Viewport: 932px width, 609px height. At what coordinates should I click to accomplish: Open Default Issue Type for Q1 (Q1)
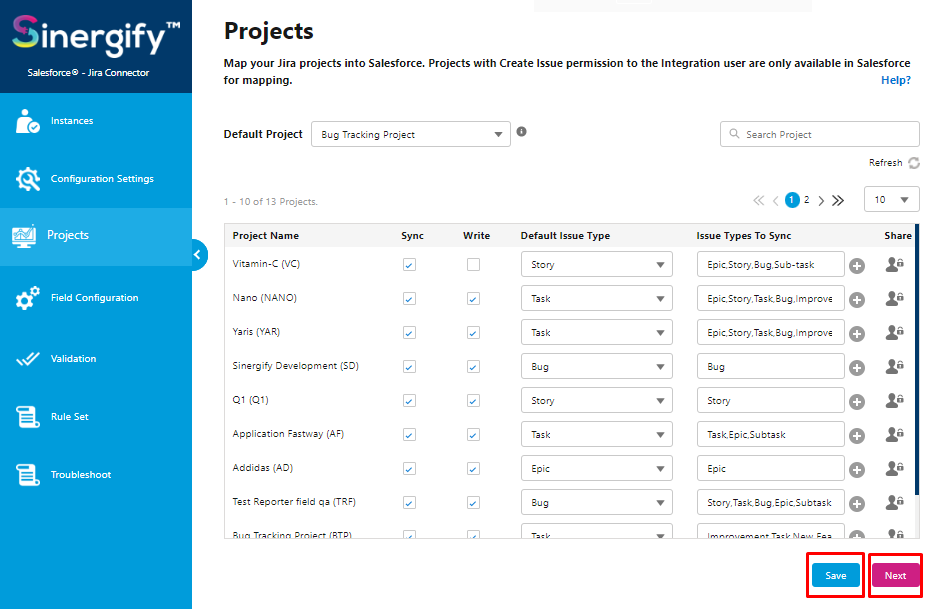click(597, 400)
